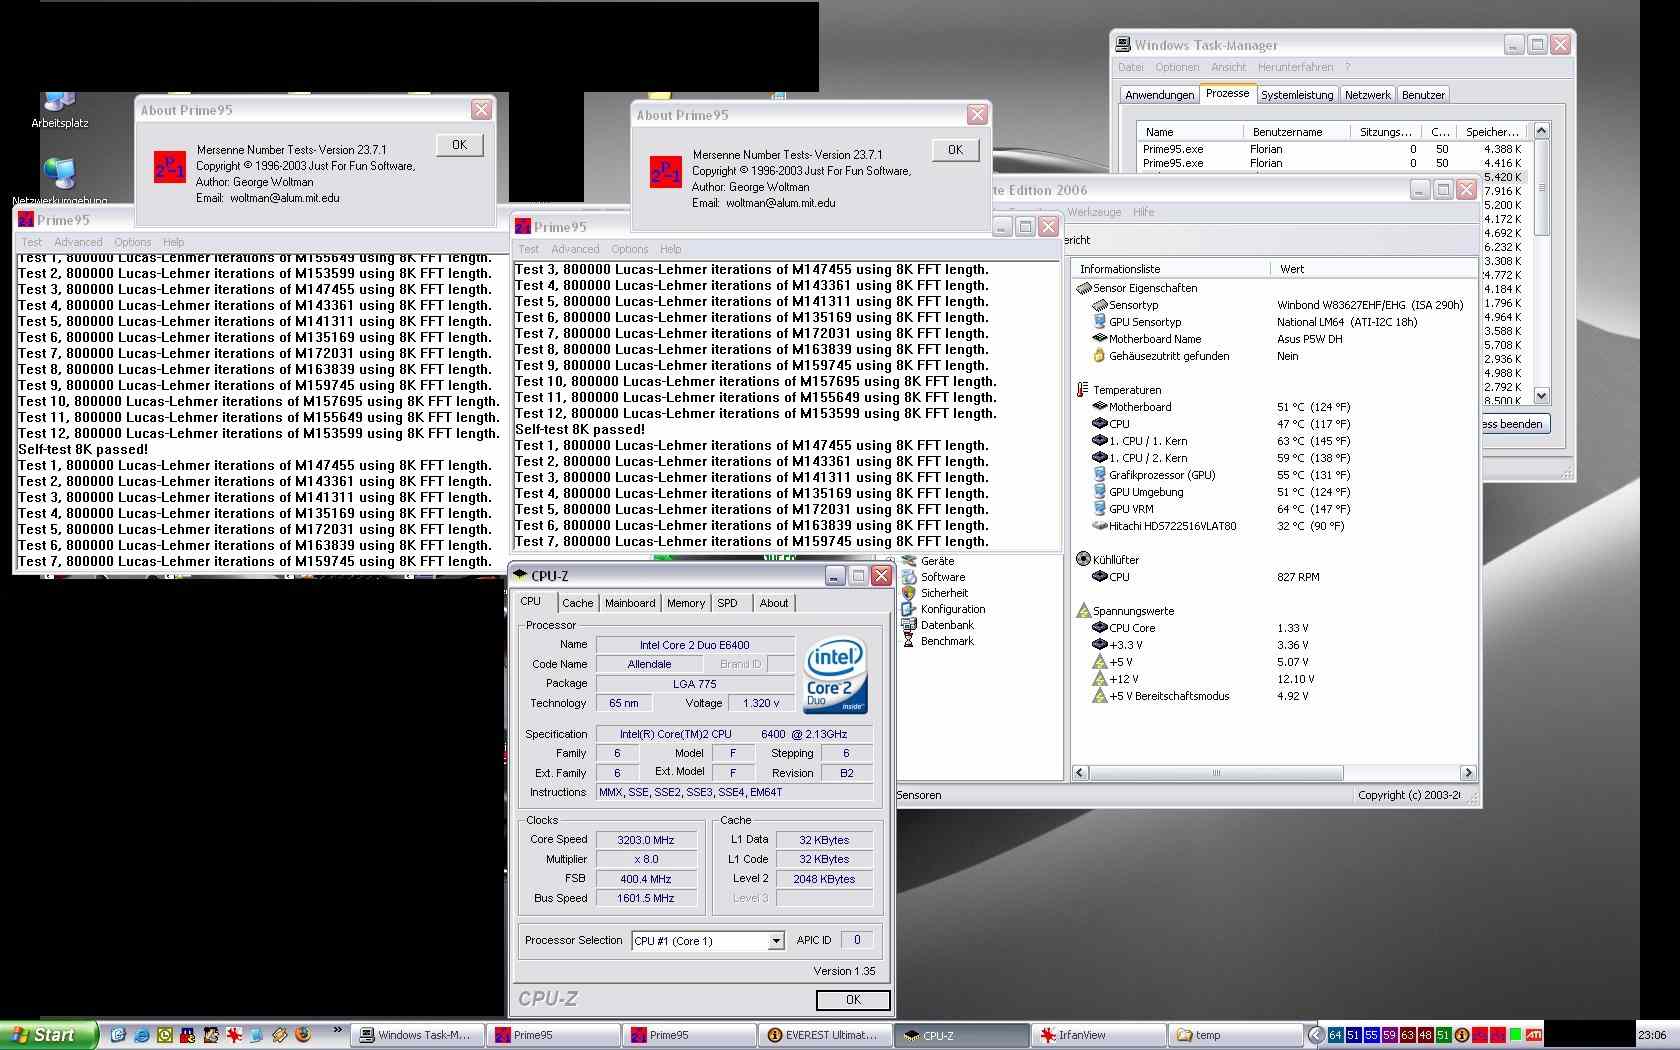Click the Sensor Eigenschaften chip icon
This screenshot has width=1680, height=1050.
pyautogui.click(x=1083, y=288)
